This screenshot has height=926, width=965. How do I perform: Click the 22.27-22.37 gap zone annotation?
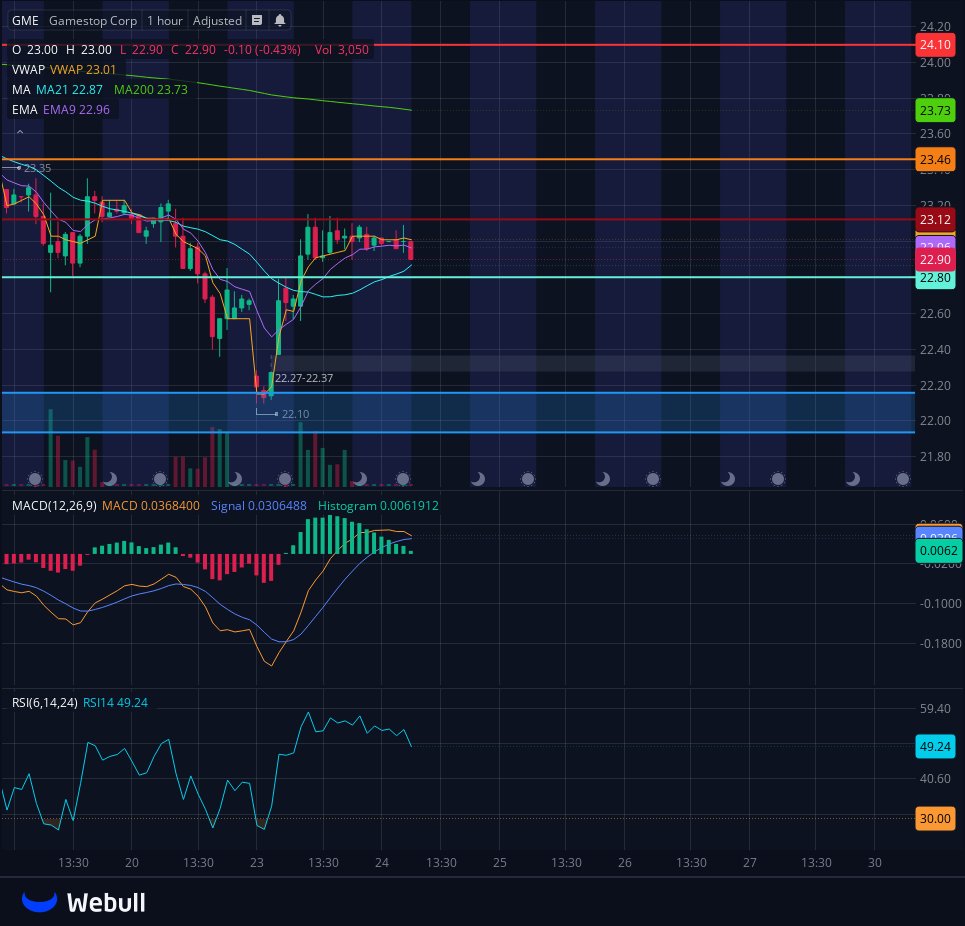click(304, 378)
